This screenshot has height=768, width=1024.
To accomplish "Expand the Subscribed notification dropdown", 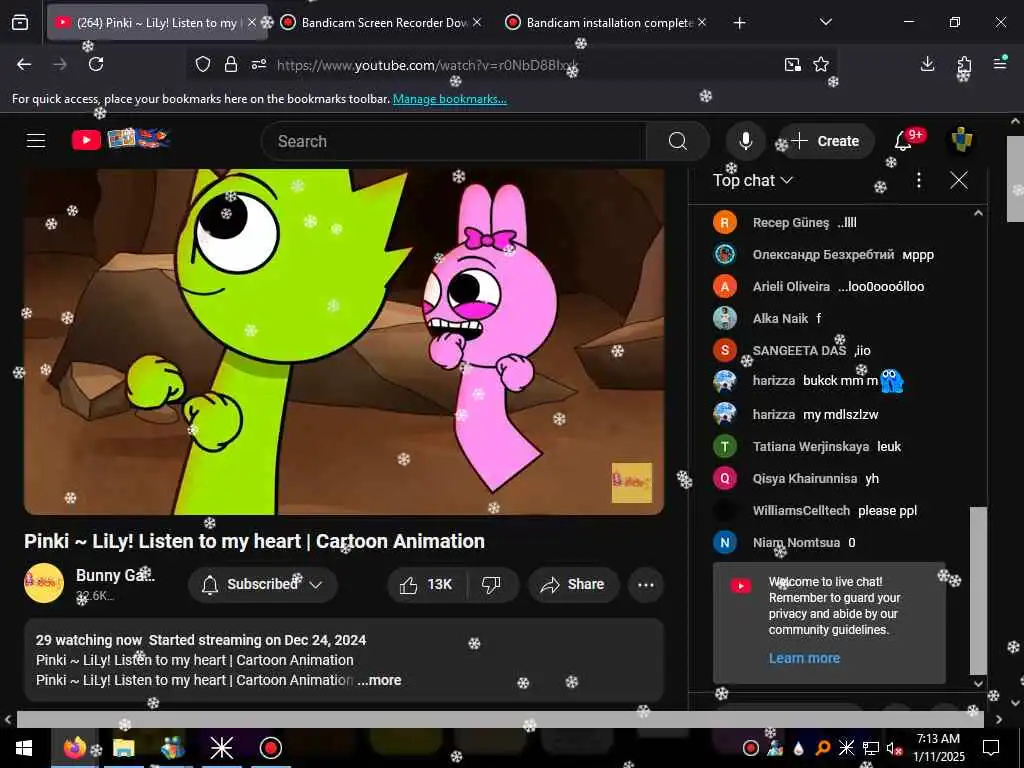I will pyautogui.click(x=315, y=584).
